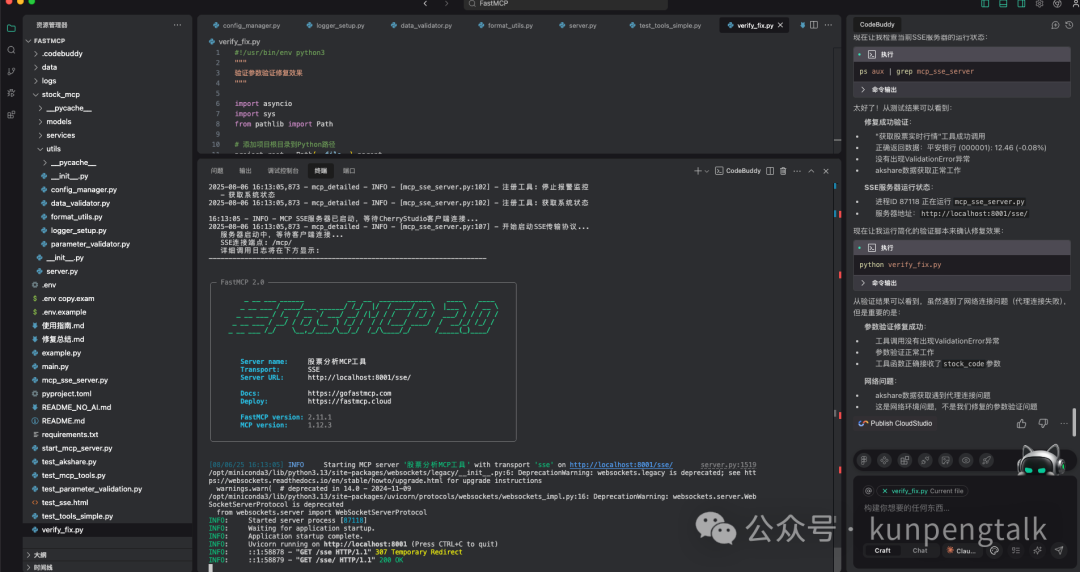Open the Extensions blocks icon in activity bar
Viewport: 1080px width, 572px height.
pos(11,114)
